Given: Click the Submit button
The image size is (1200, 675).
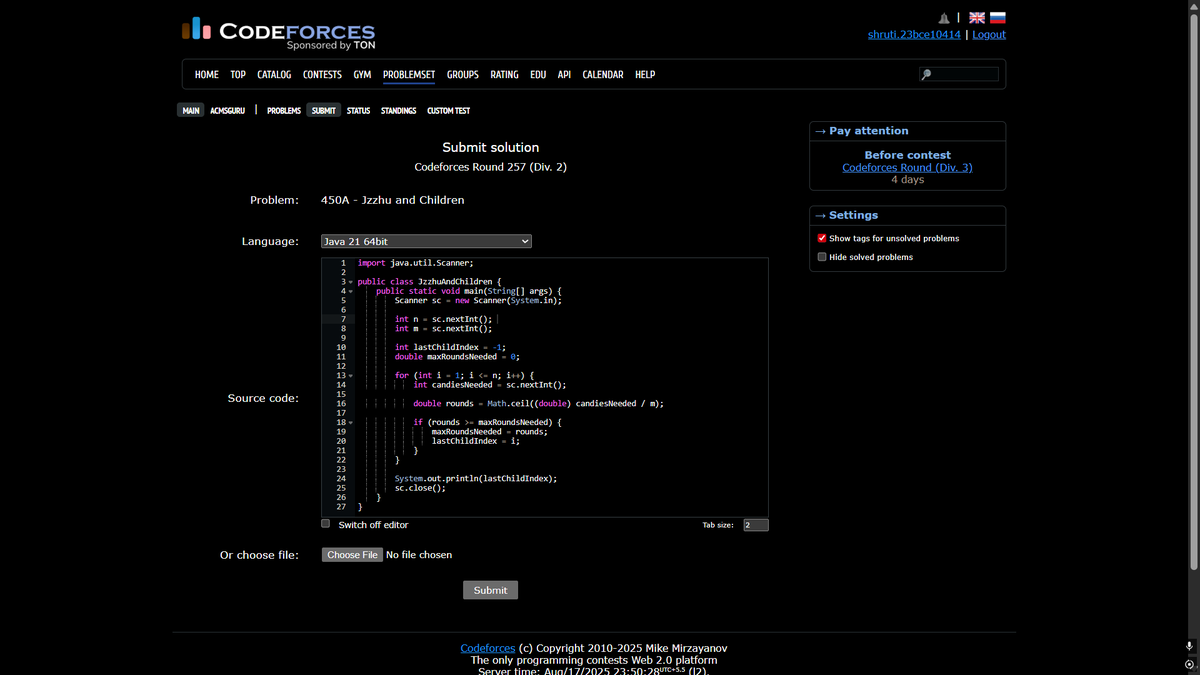Looking at the screenshot, I should (x=490, y=590).
